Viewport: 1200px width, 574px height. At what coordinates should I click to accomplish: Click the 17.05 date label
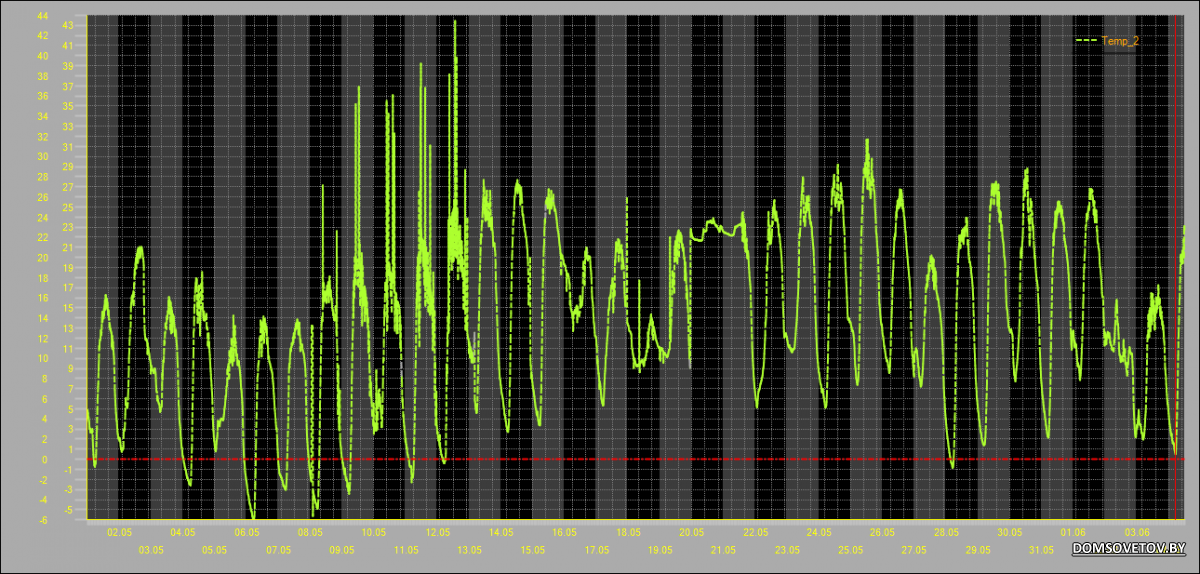(596, 550)
